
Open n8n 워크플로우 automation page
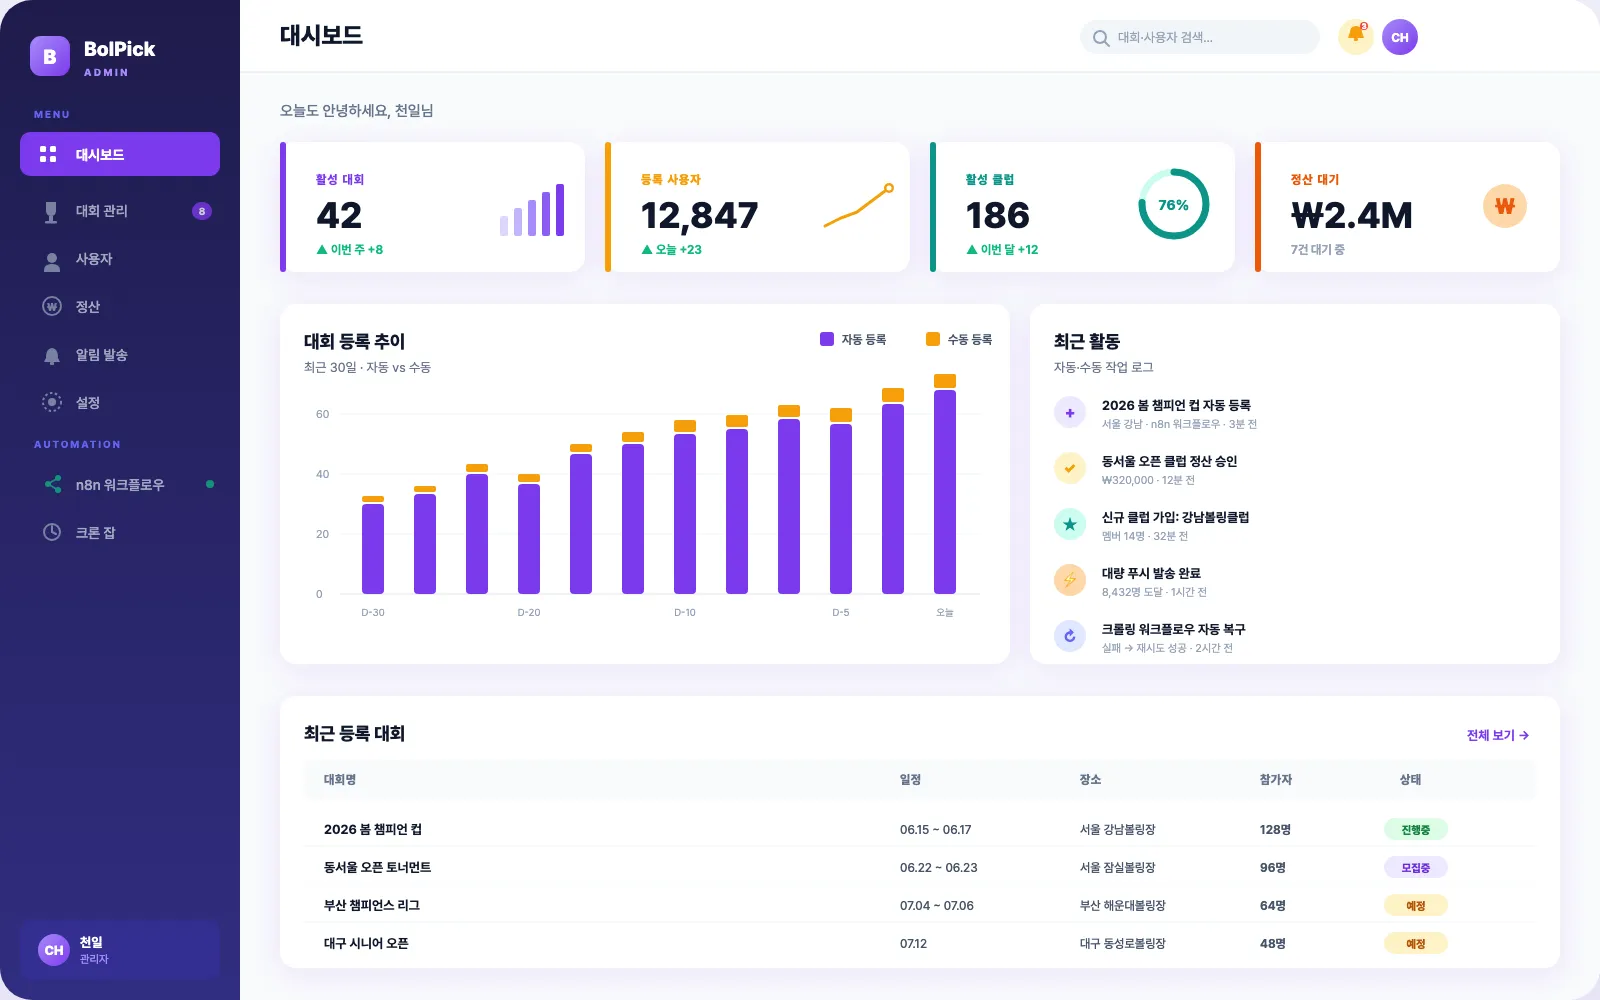(120, 485)
